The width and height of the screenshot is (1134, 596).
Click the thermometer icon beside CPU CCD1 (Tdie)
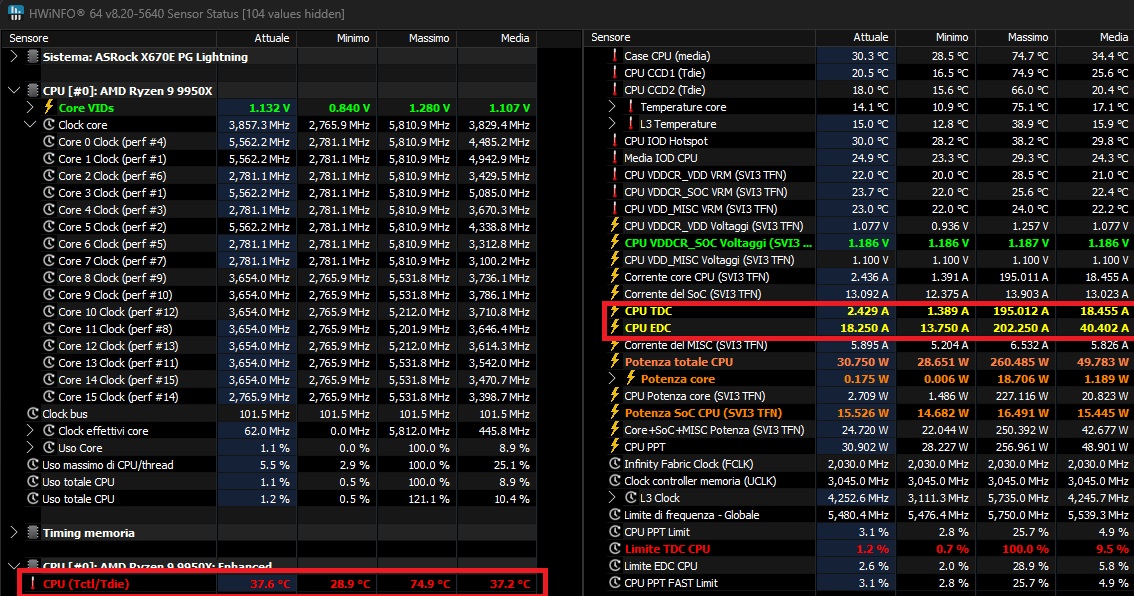point(615,72)
